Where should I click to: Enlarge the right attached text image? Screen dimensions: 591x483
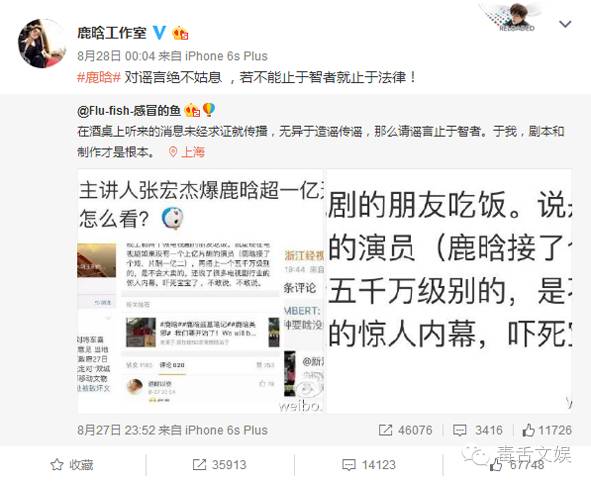[449, 291]
